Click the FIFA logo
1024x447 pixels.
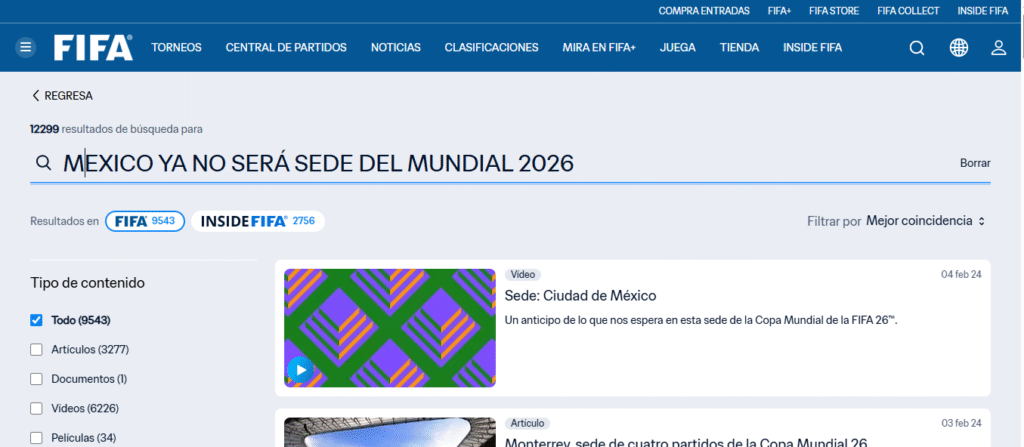93,47
